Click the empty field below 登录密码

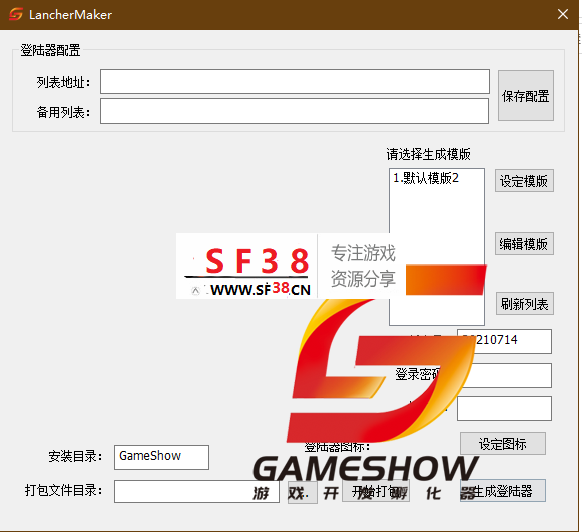click(x=504, y=408)
